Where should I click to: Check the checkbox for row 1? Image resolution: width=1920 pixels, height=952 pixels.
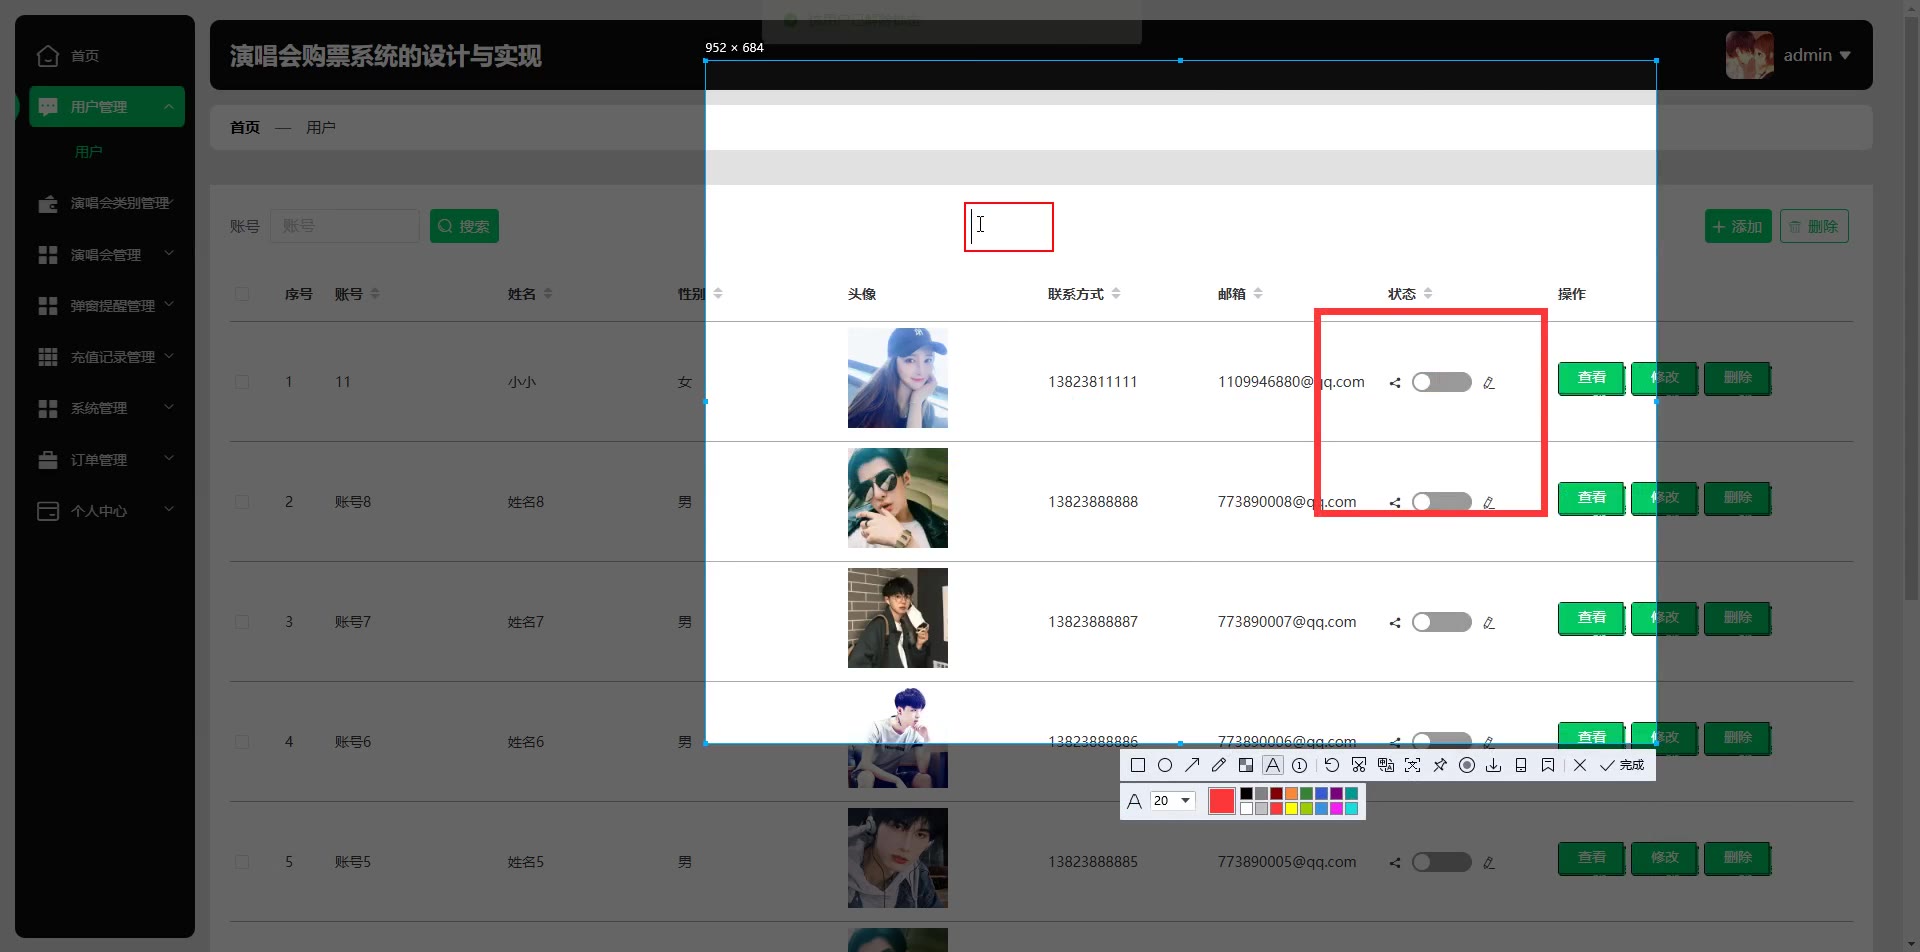(x=242, y=382)
